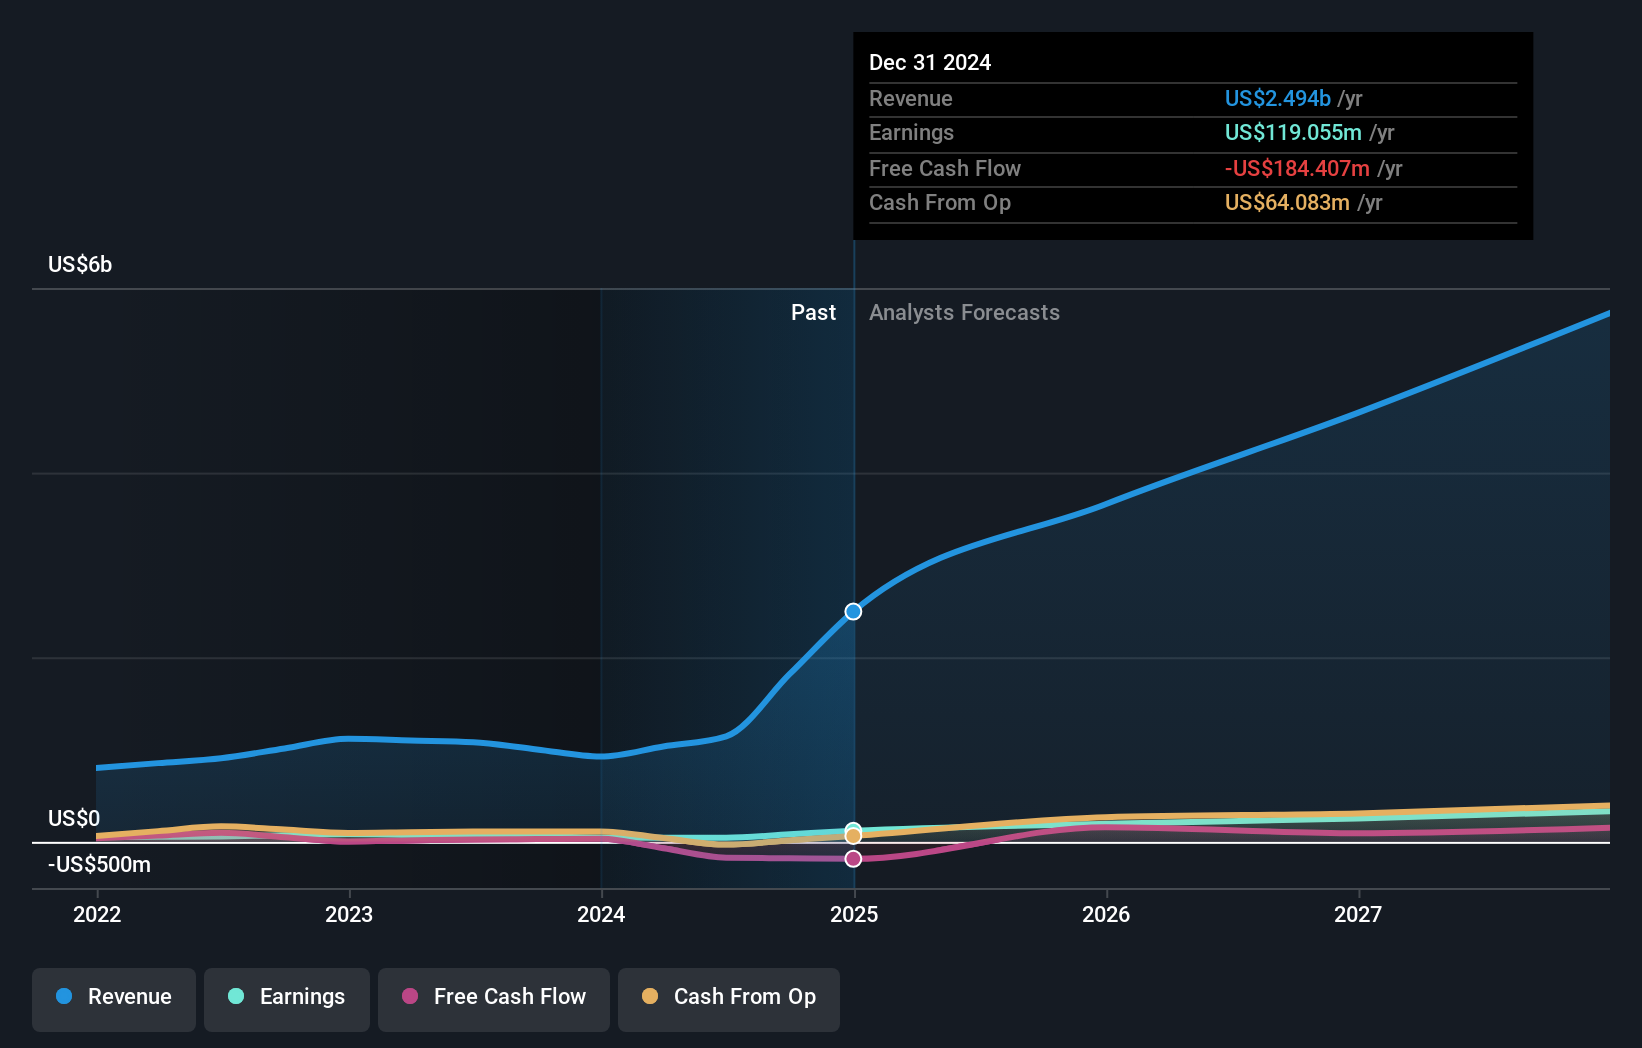Click the US$0 y-axis label

(74, 819)
